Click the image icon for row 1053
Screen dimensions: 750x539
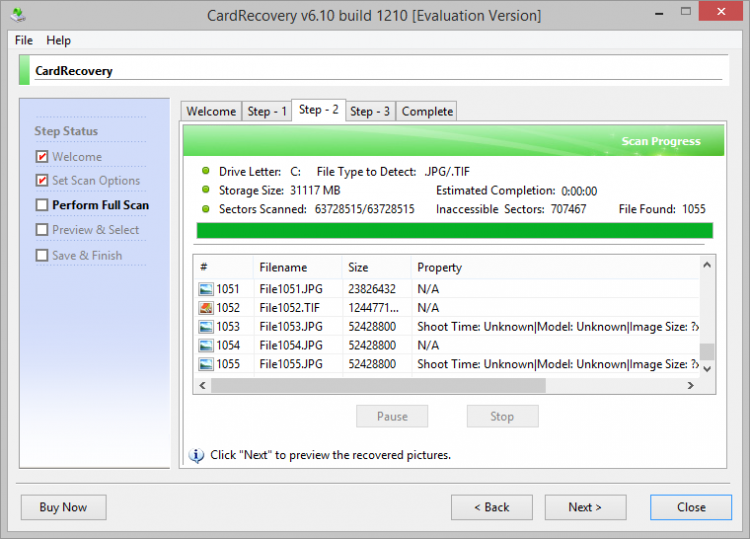click(x=206, y=327)
